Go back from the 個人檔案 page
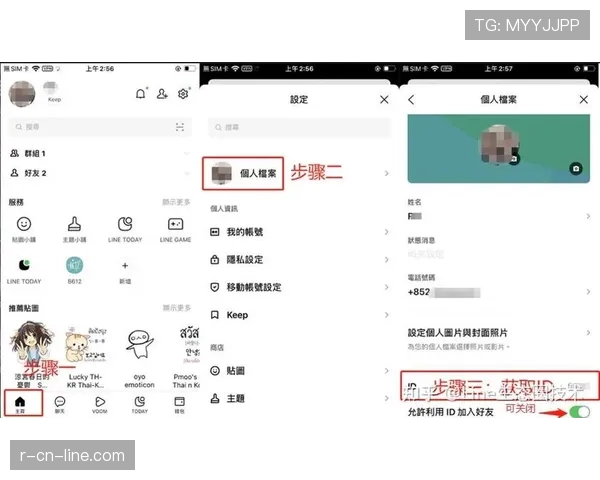The image size is (600, 480). click(x=411, y=100)
